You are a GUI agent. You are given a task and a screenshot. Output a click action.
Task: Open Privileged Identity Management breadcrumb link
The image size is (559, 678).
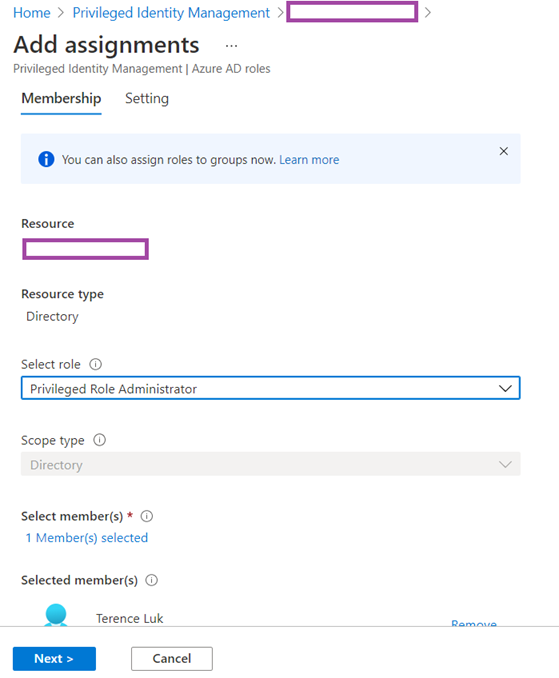tap(171, 13)
